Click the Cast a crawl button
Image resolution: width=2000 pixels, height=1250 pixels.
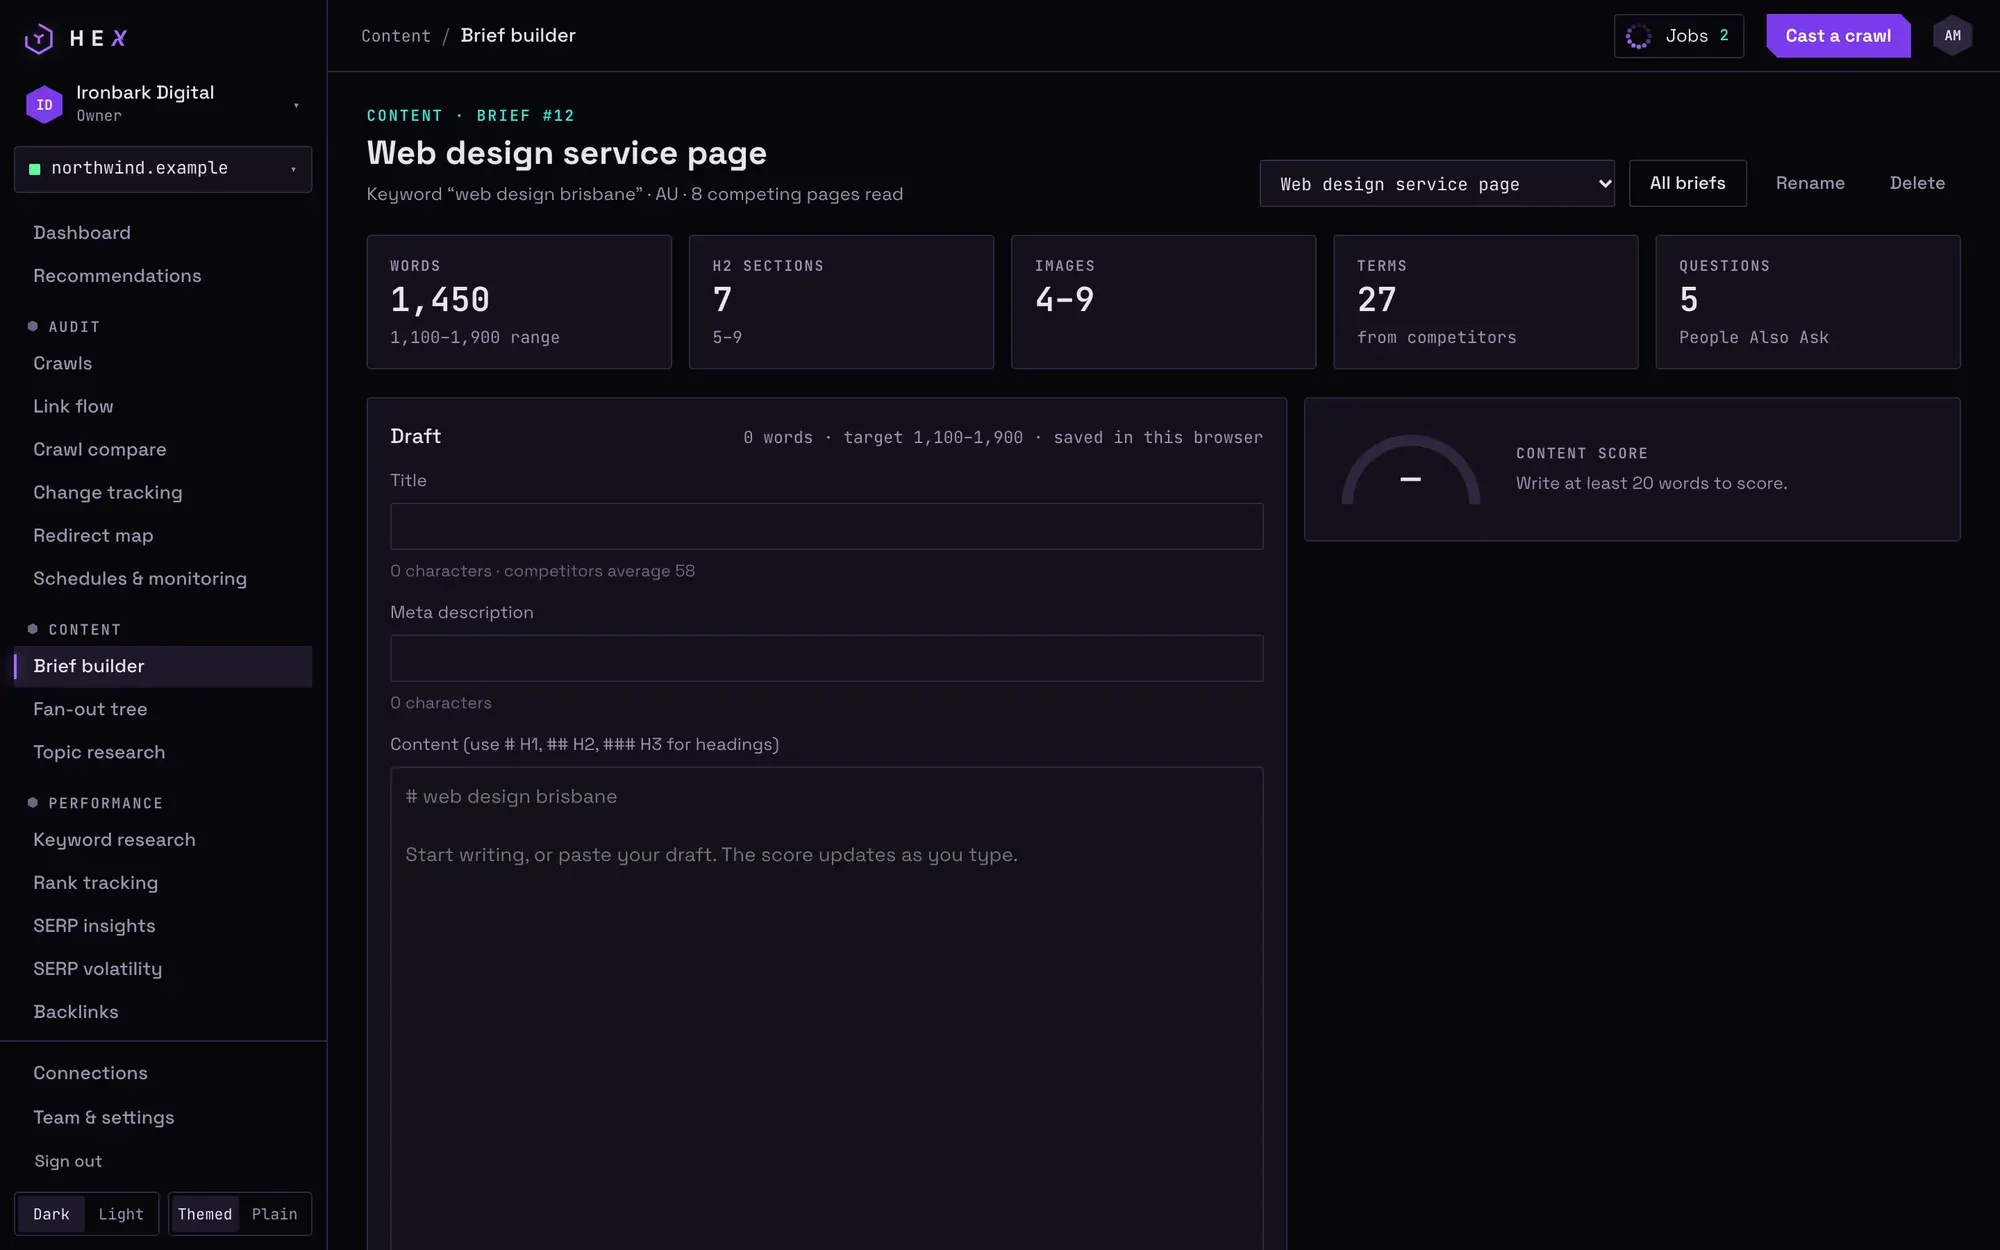pyautogui.click(x=1838, y=36)
